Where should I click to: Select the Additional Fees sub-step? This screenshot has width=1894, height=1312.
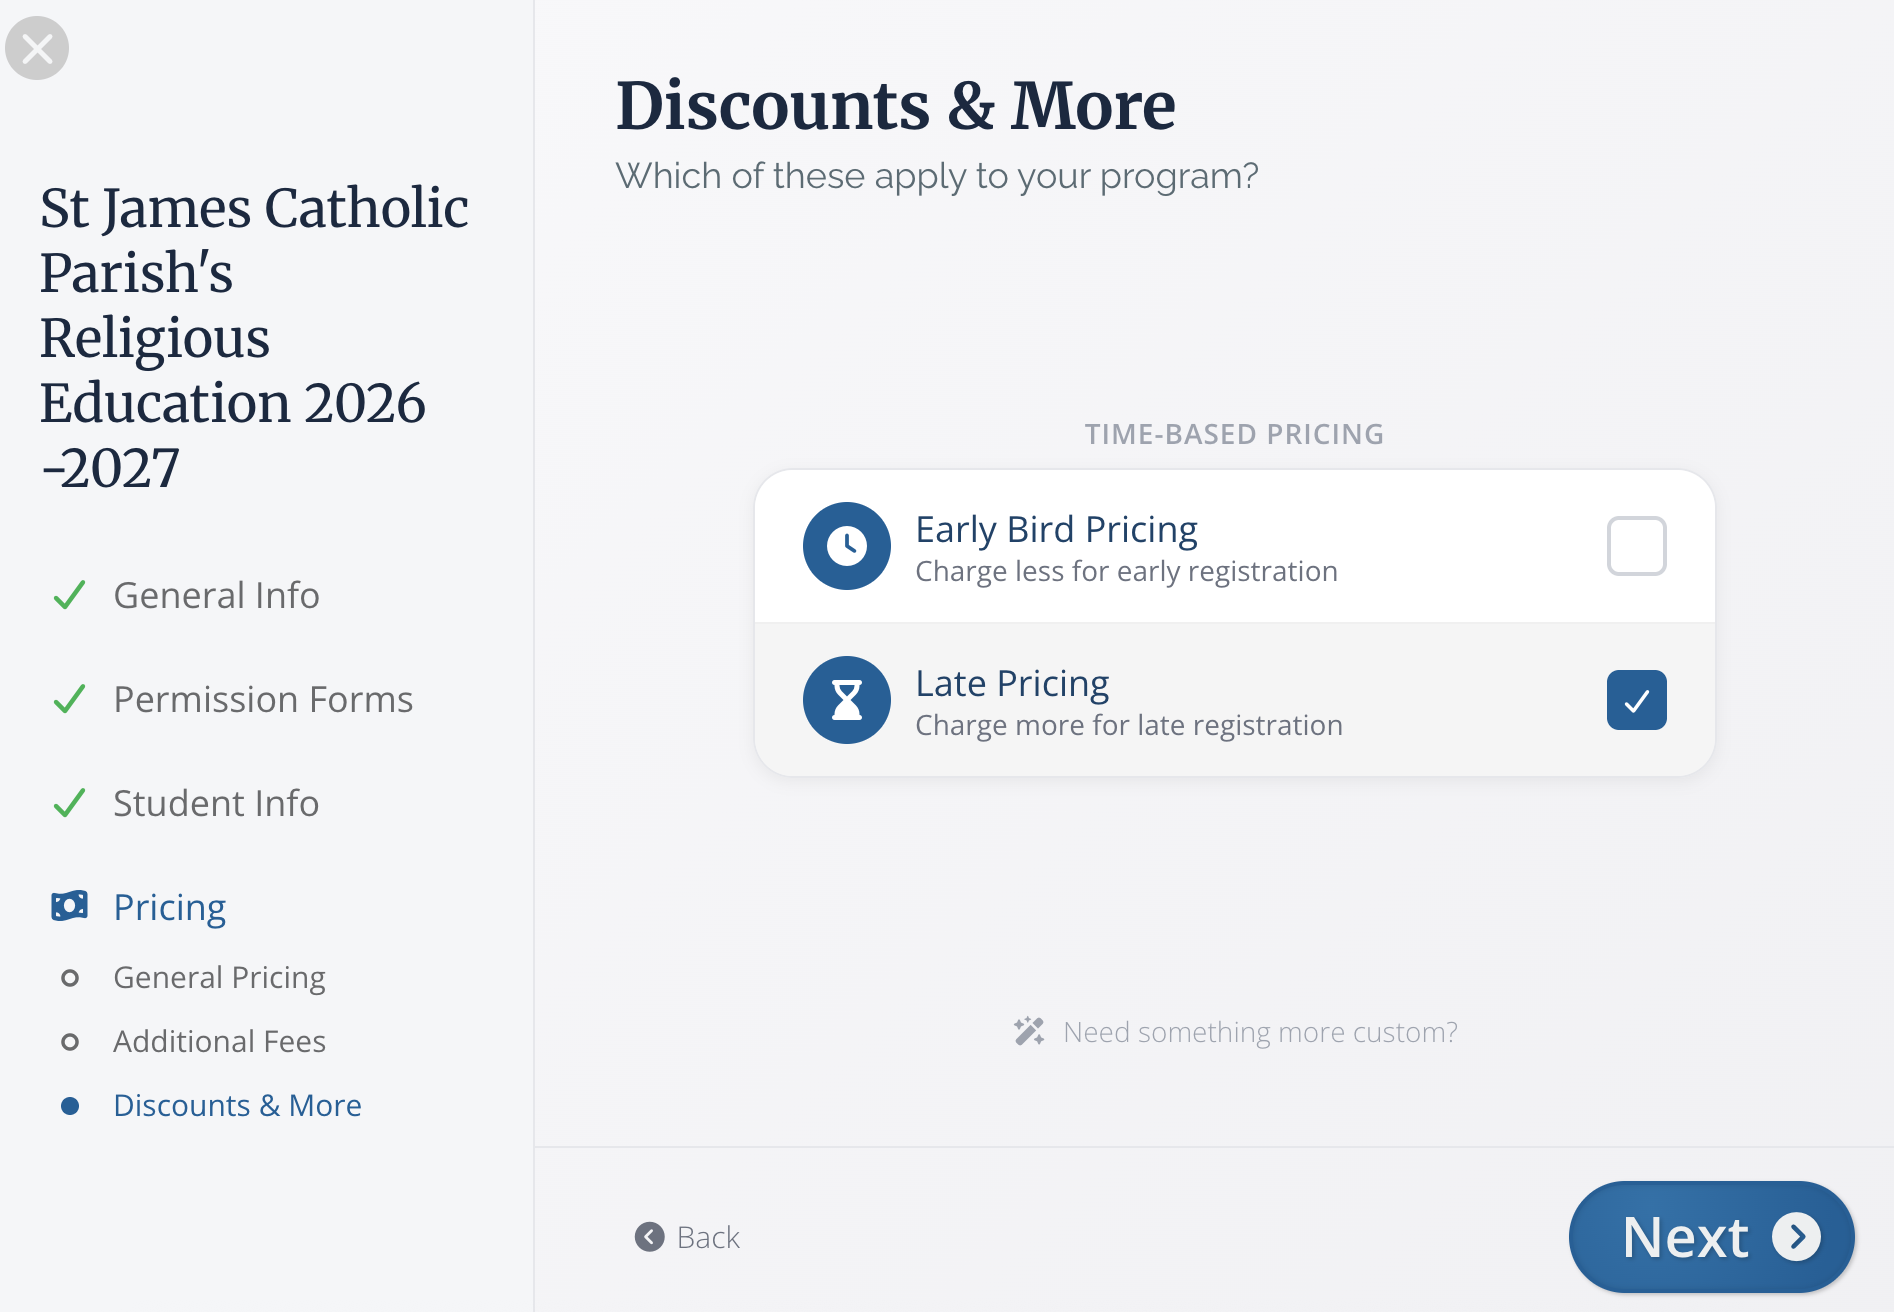[x=219, y=1041]
